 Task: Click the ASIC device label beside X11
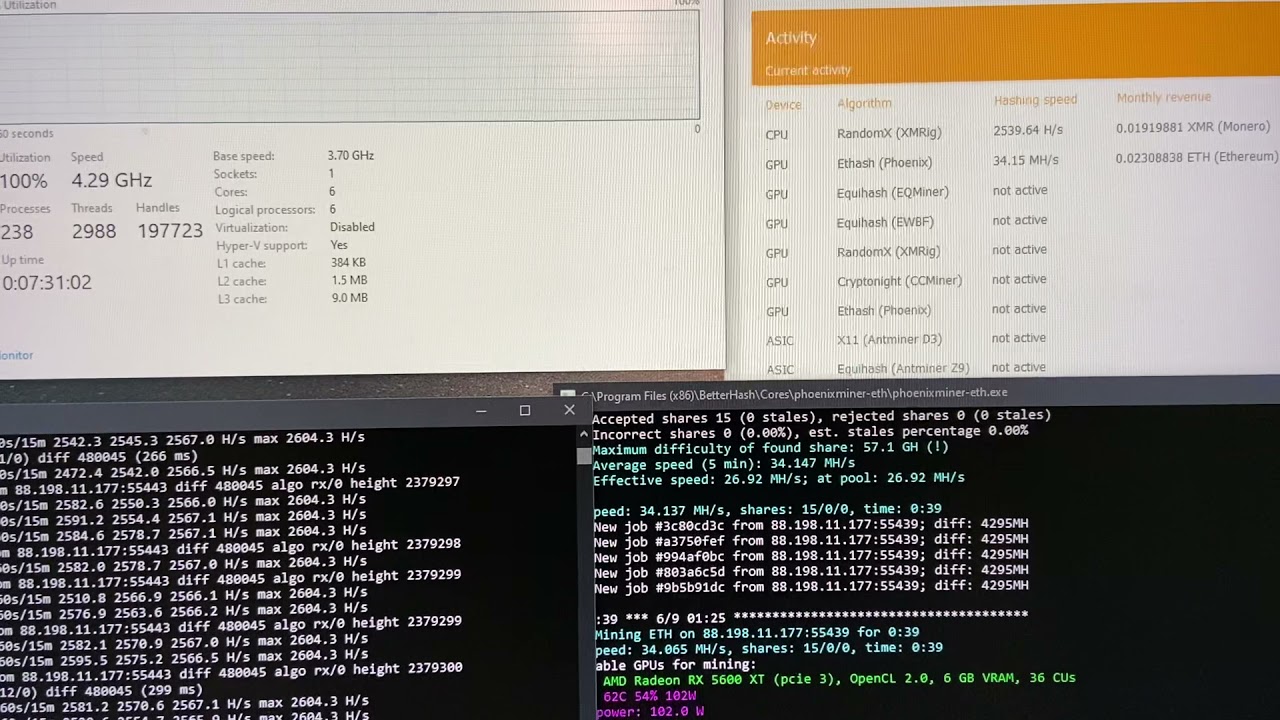(780, 341)
